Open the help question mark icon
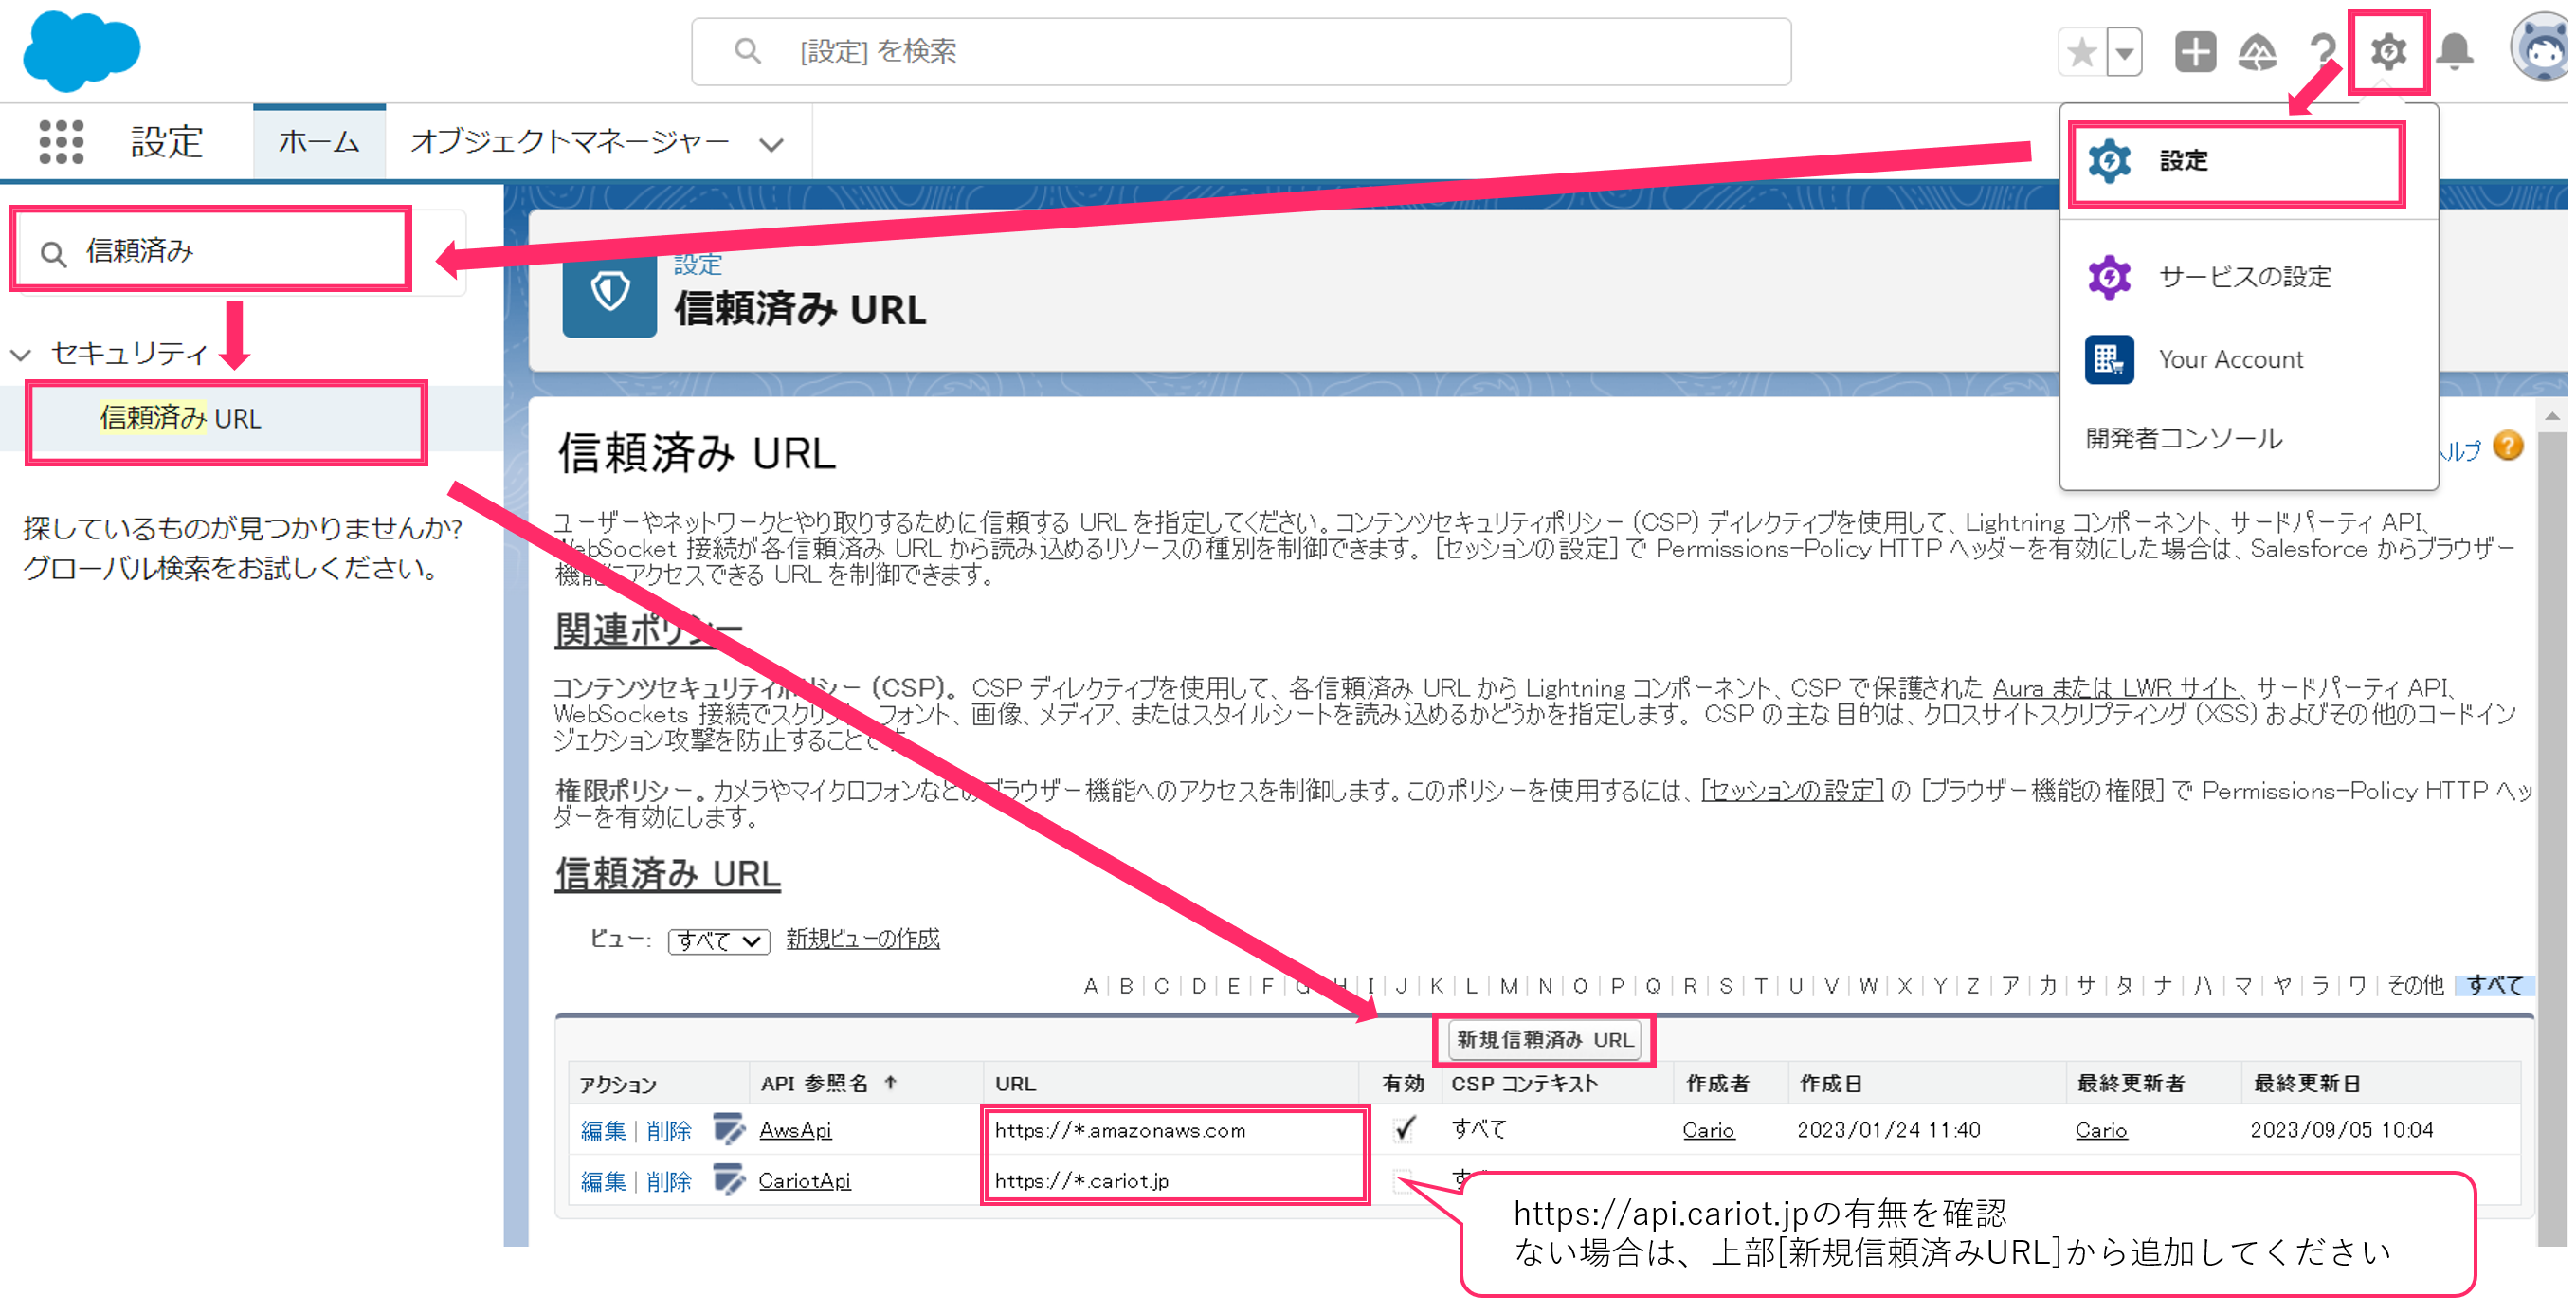Image resolution: width=2576 pixels, height=1314 pixels. (2322, 52)
